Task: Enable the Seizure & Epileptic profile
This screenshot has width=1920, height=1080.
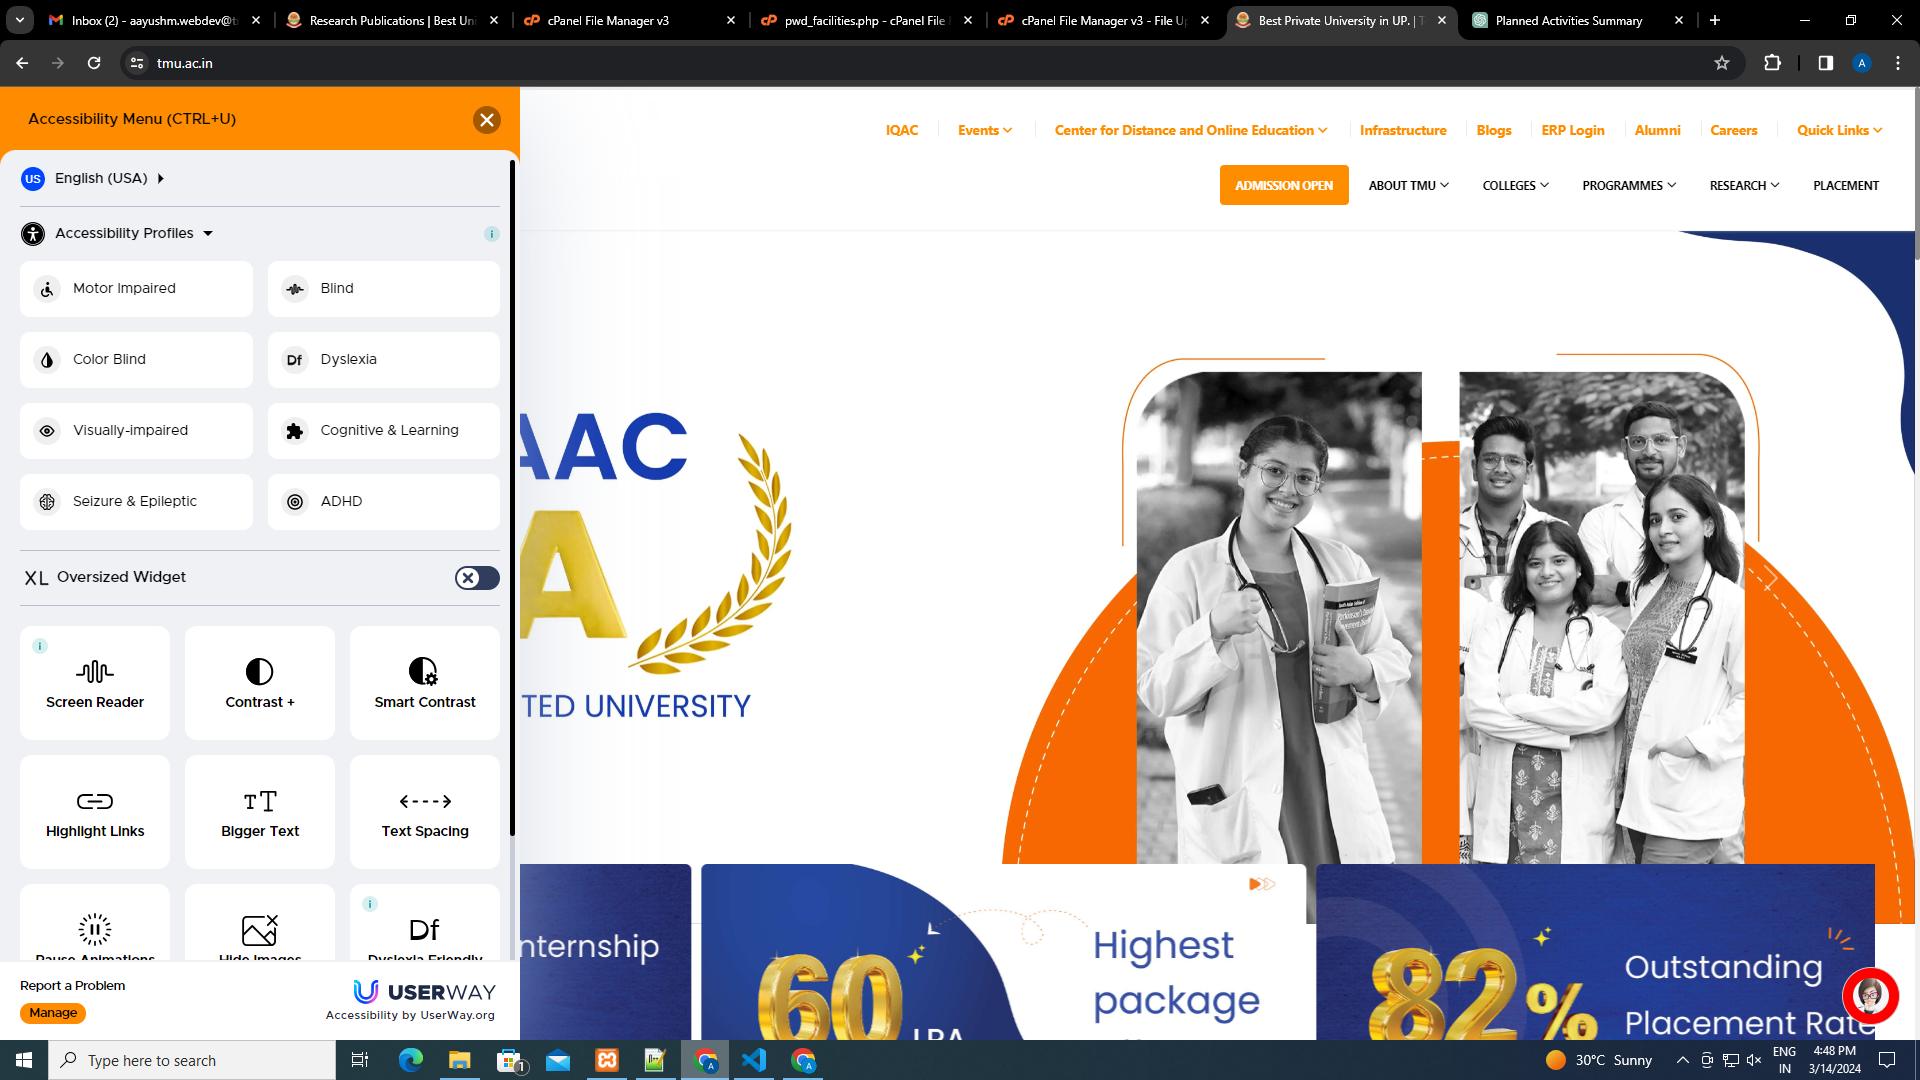Action: tap(136, 502)
